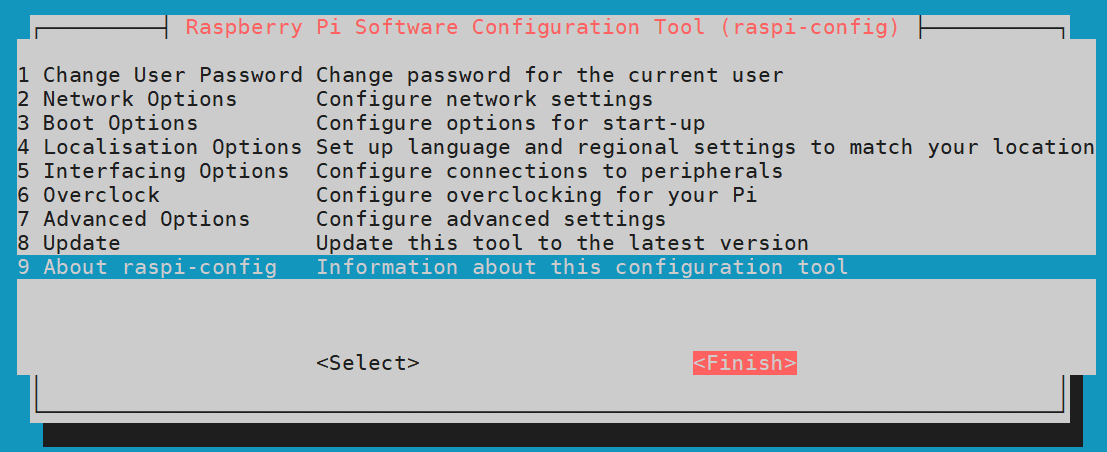1107x452 pixels.
Task: Click 'Information about this configuration tool' text
Action: pyautogui.click(x=582, y=267)
